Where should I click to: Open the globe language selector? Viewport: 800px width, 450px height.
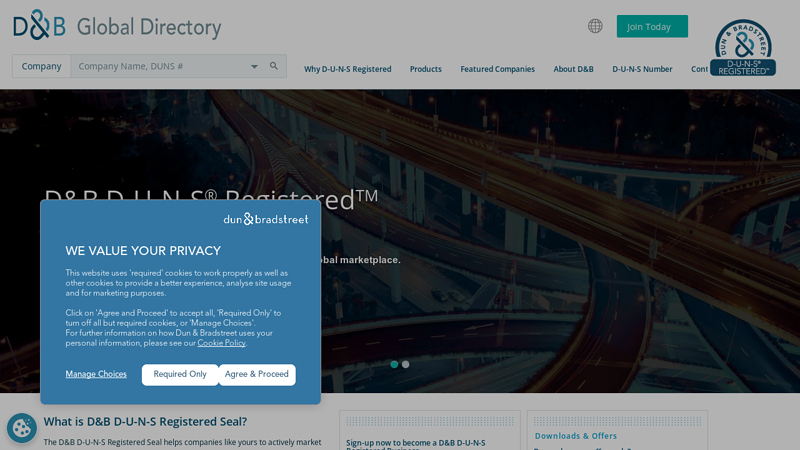tap(595, 26)
